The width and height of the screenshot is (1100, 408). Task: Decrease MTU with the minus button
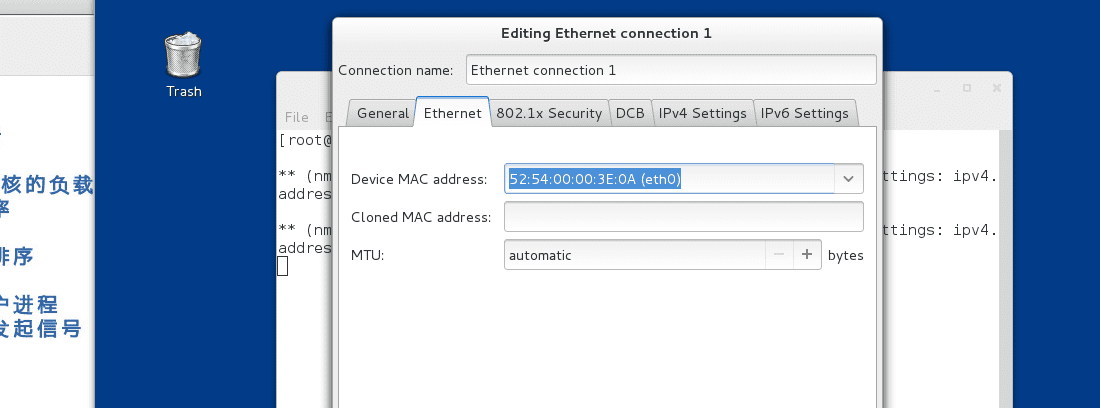[x=780, y=255]
